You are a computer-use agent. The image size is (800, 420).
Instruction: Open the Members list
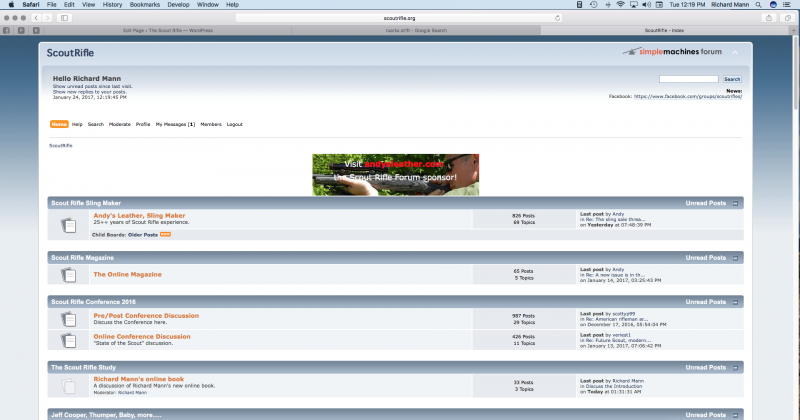pos(211,125)
